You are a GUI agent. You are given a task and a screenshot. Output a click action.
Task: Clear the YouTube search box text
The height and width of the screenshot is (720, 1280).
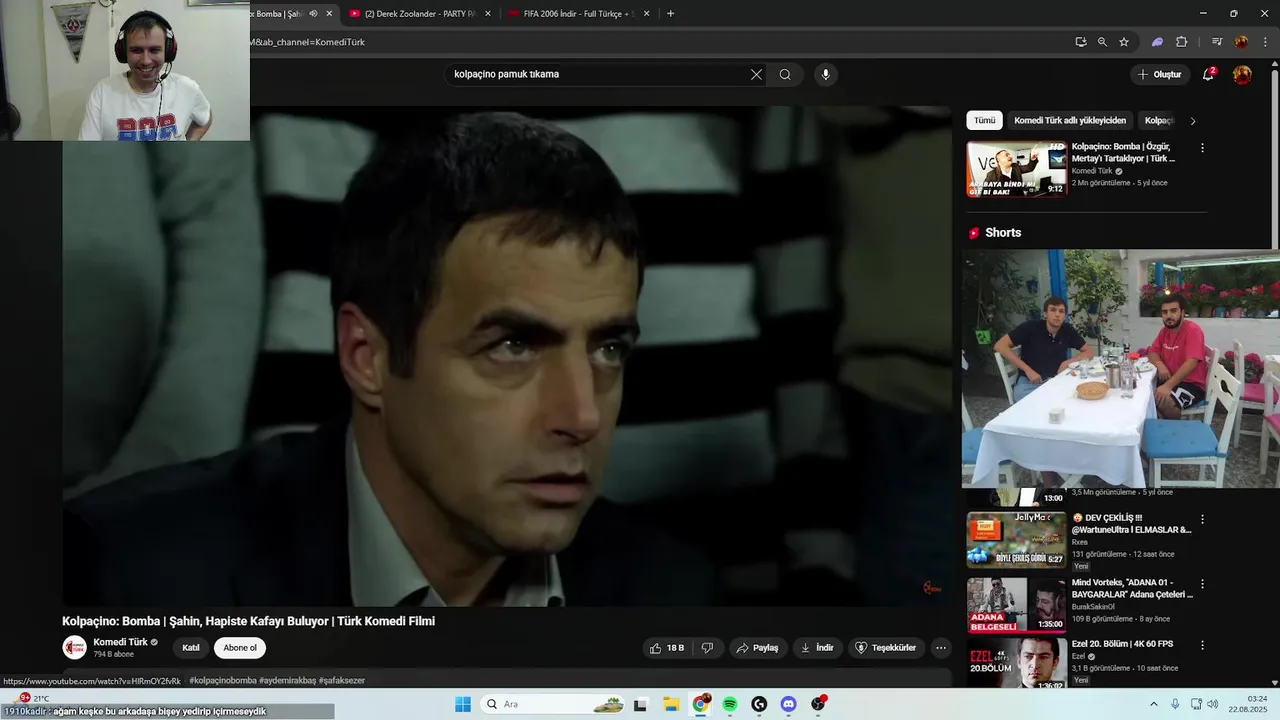[x=756, y=74]
